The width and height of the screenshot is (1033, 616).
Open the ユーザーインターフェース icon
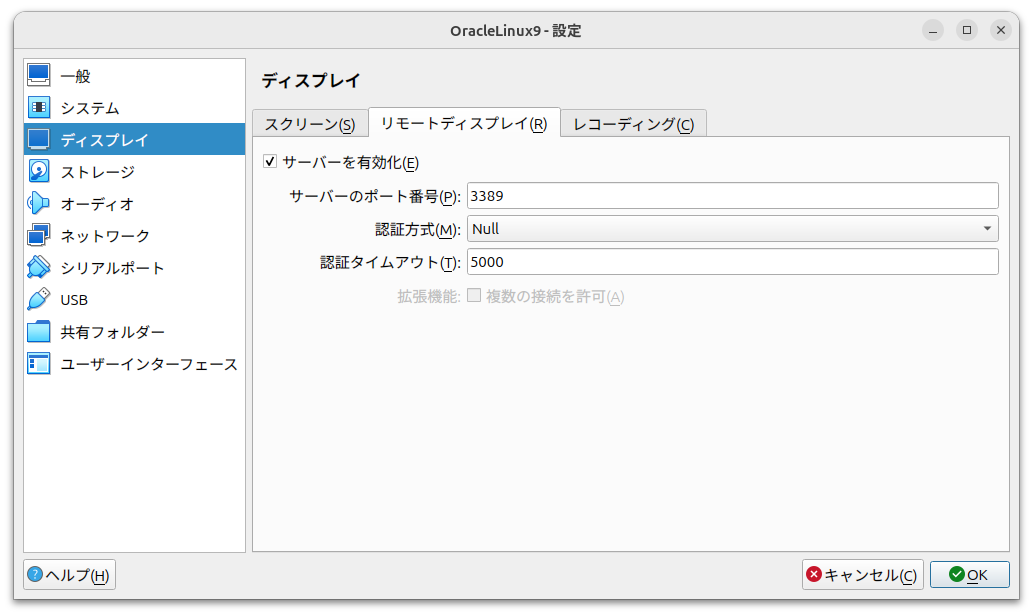coord(38,363)
